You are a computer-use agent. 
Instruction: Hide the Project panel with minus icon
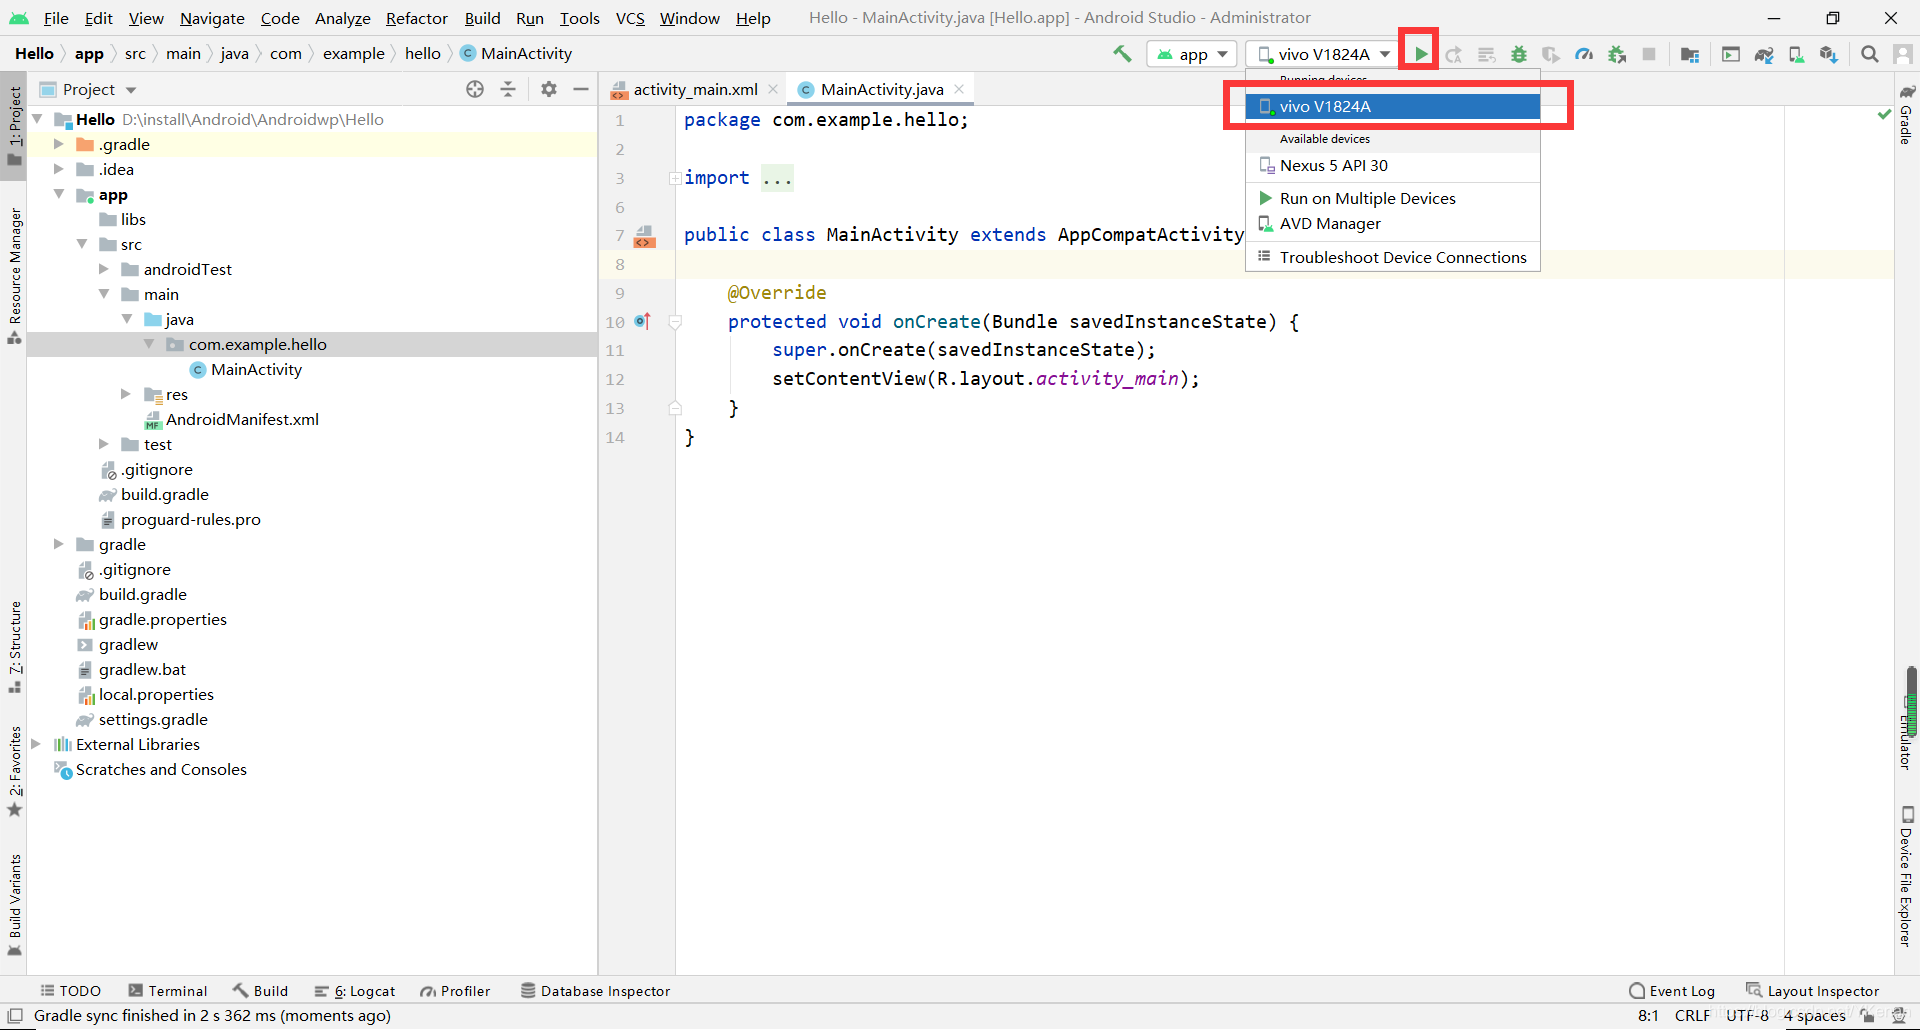pos(581,89)
